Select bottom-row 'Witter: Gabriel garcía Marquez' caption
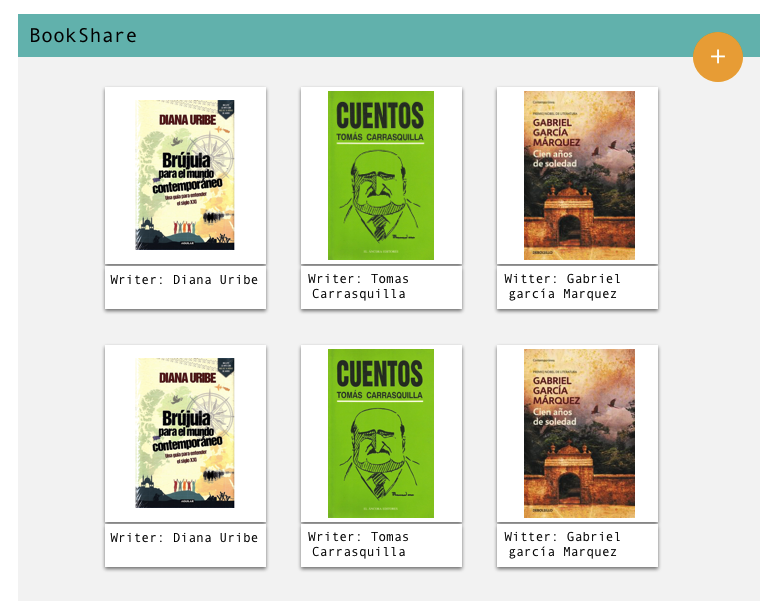The width and height of the screenshot is (776, 613). click(562, 544)
